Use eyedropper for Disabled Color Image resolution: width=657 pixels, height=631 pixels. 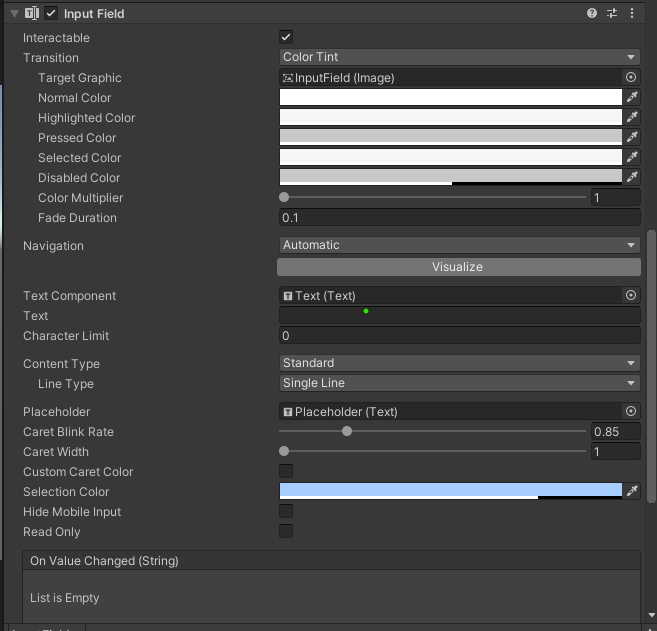point(632,177)
